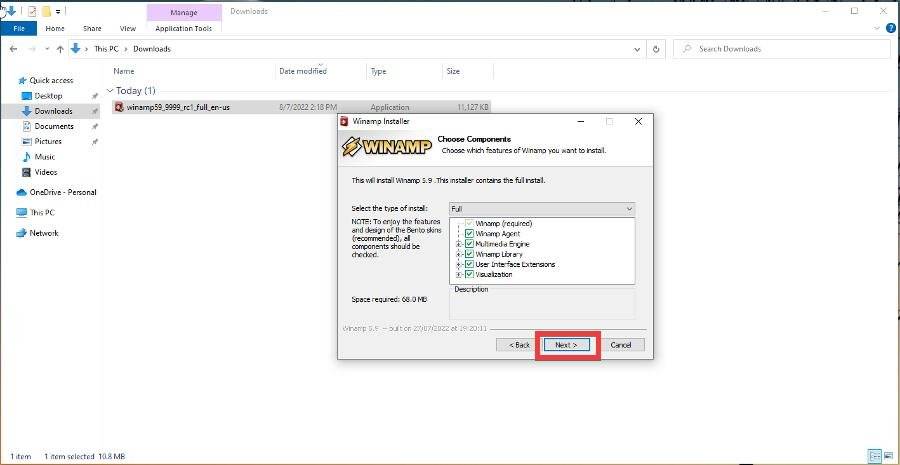Expand the Visualization tree node

[459, 274]
